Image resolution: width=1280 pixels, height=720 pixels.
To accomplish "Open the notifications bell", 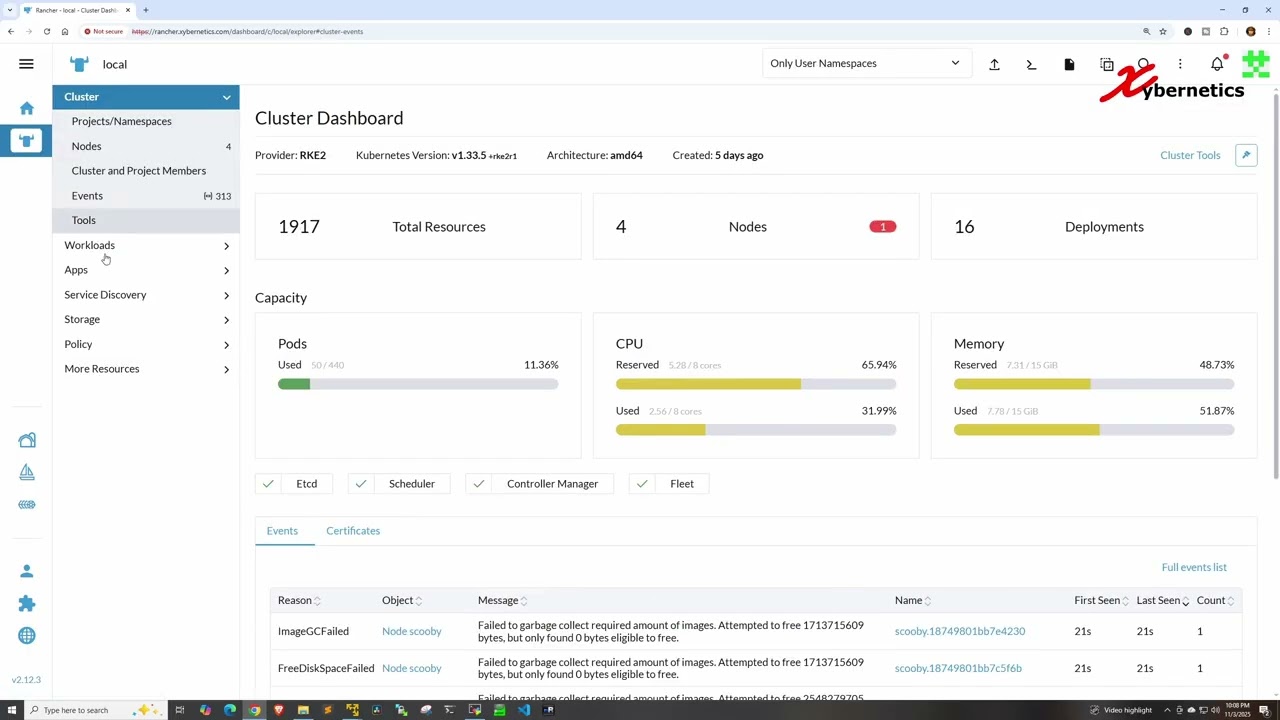I will [1217, 64].
